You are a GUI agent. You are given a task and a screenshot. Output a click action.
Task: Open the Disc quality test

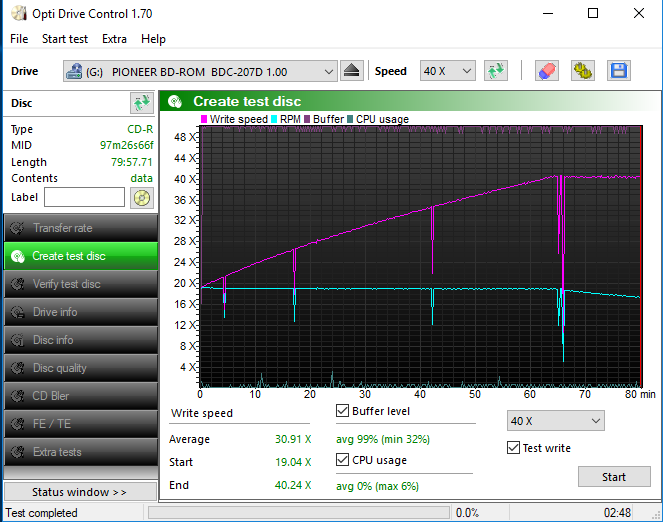[x=81, y=368]
